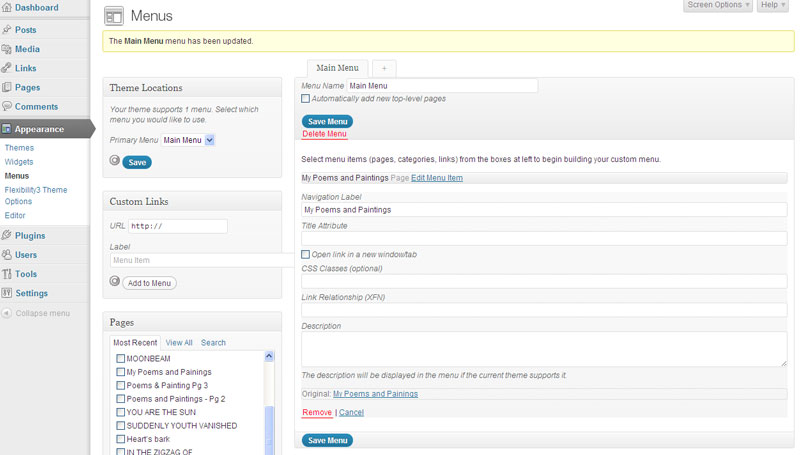This screenshot has height=455, width=800.
Task: Expand the Screen Options panel
Action: [718, 5]
